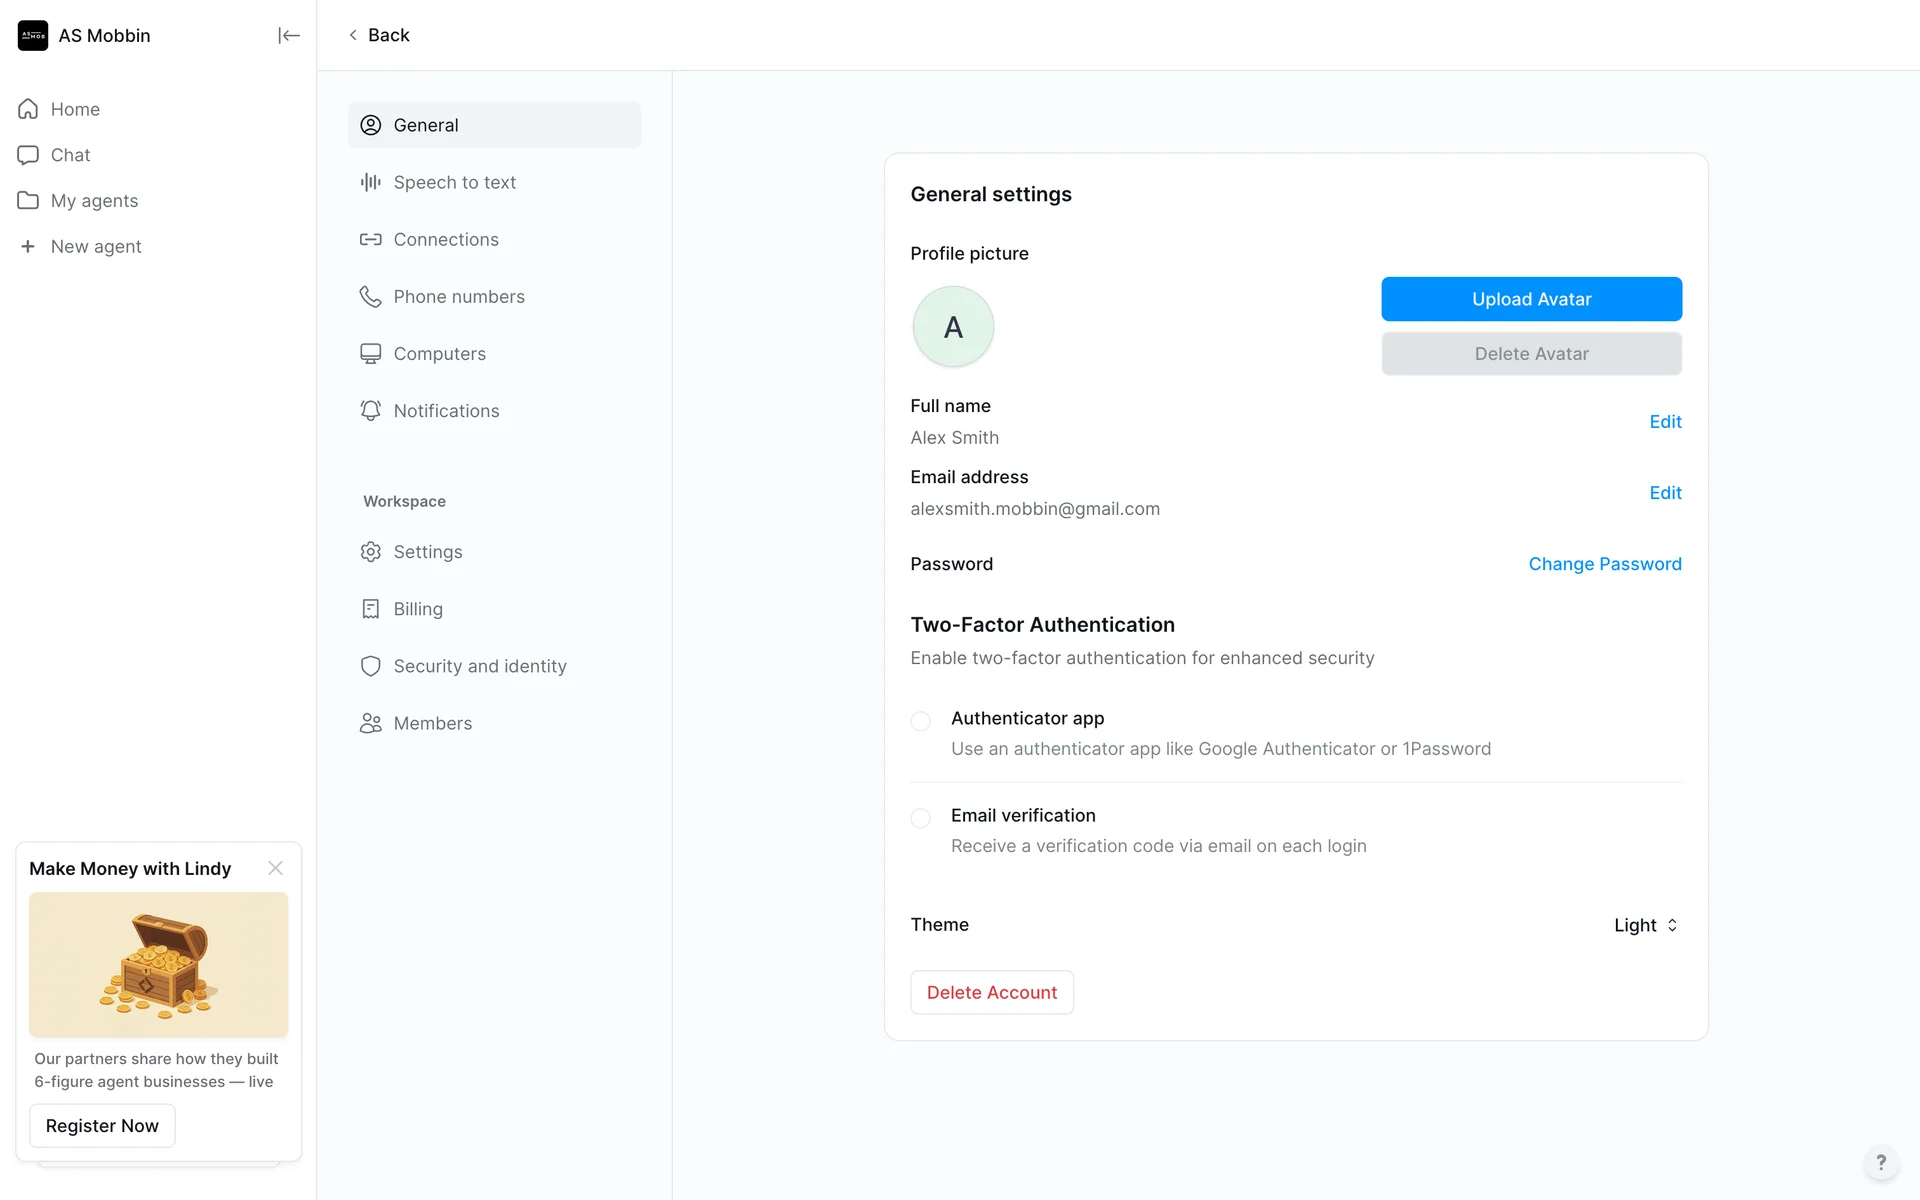Open the Security and identity shield
Viewport: 1920px width, 1200px height.
click(x=479, y=666)
